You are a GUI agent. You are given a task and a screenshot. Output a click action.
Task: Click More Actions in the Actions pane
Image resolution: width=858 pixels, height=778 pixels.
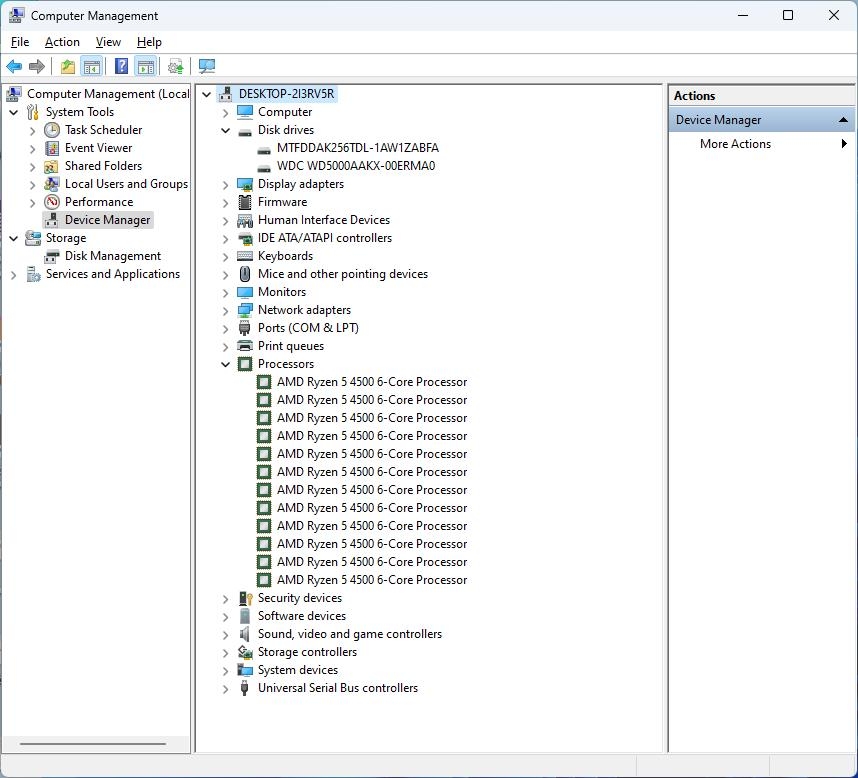coord(735,144)
